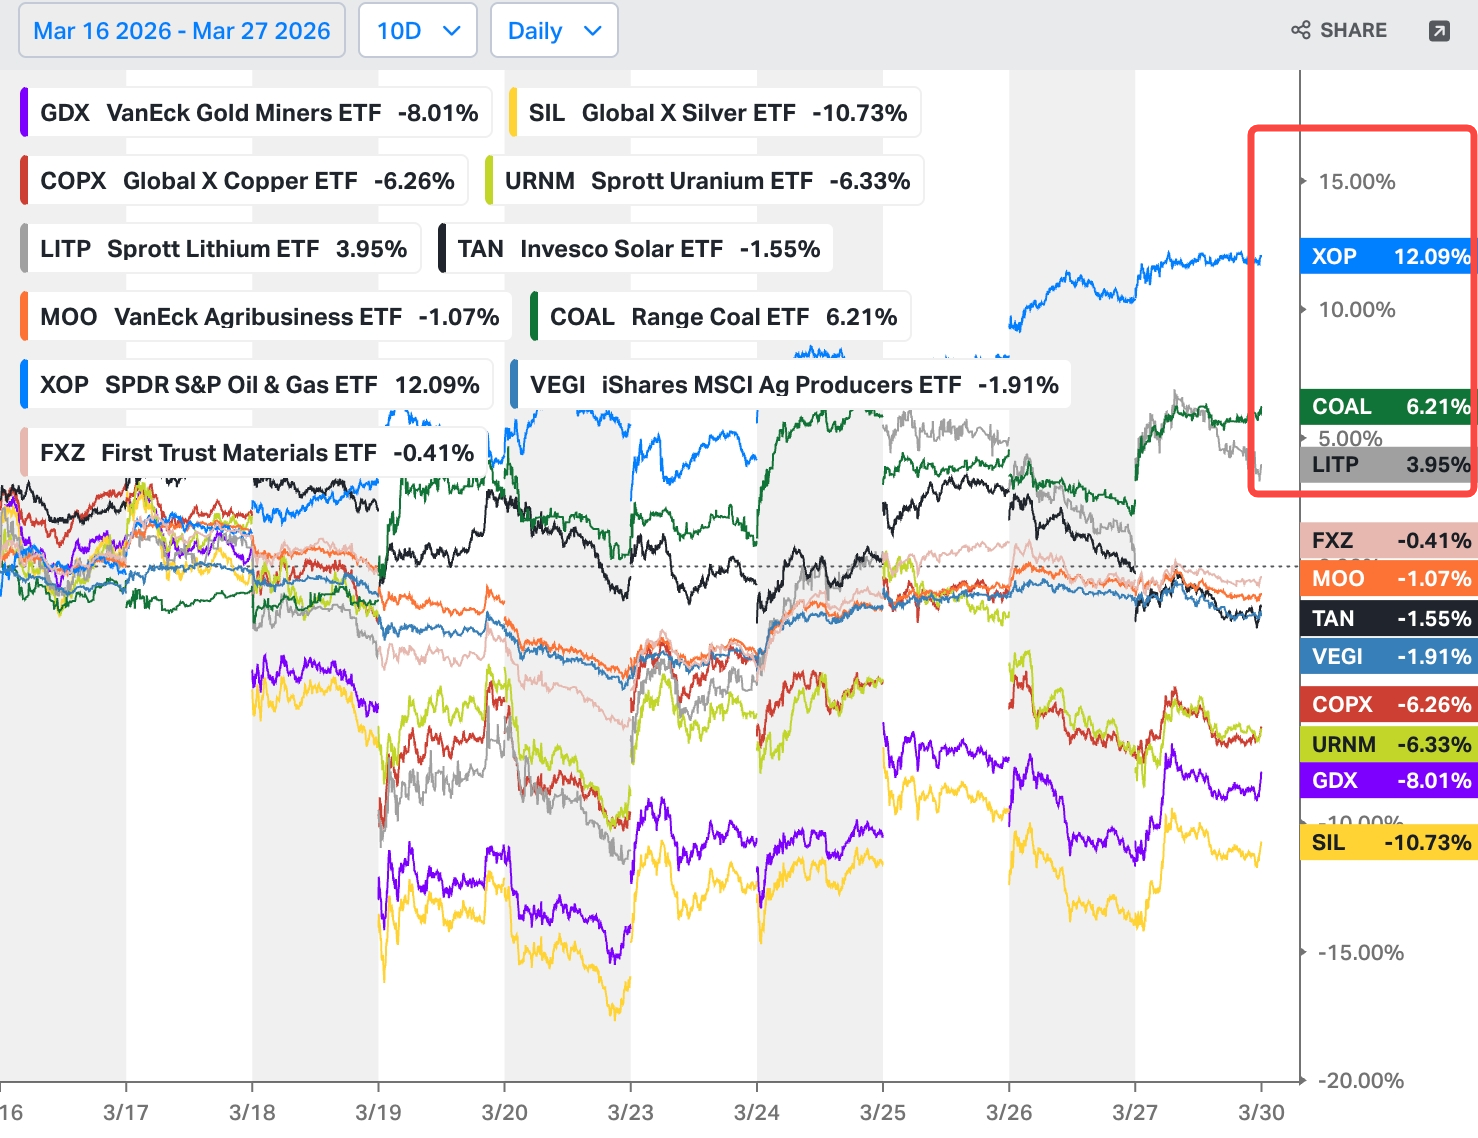Select the LITP Sprott Lithium ETF legend item
Viewport: 1478px width, 1138px height.
pyautogui.click(x=220, y=249)
